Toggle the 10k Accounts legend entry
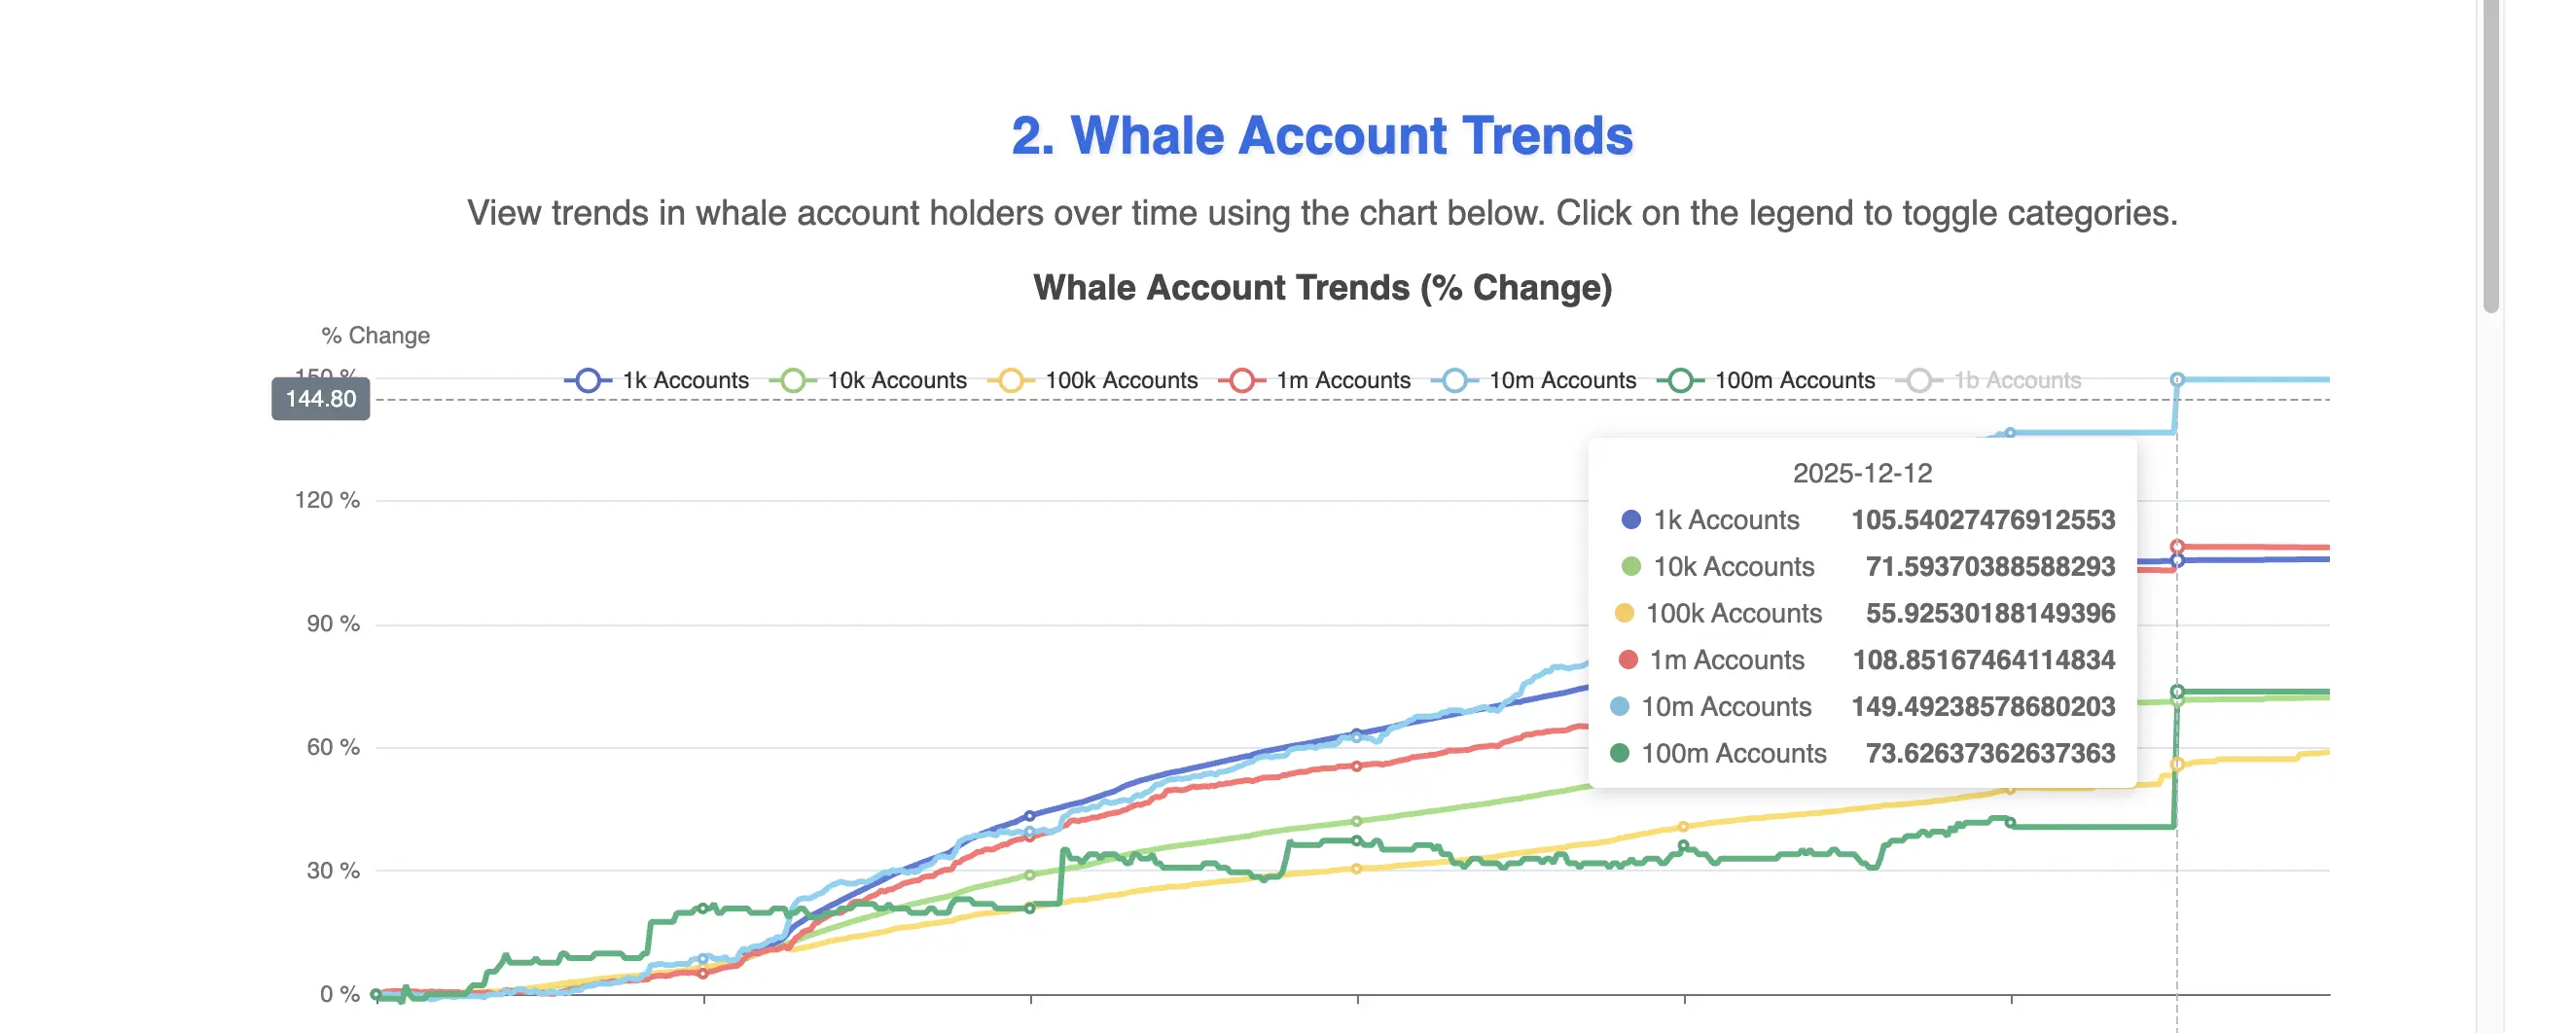Image resolution: width=2576 pixels, height=1033 pixels. pyautogui.click(x=897, y=380)
